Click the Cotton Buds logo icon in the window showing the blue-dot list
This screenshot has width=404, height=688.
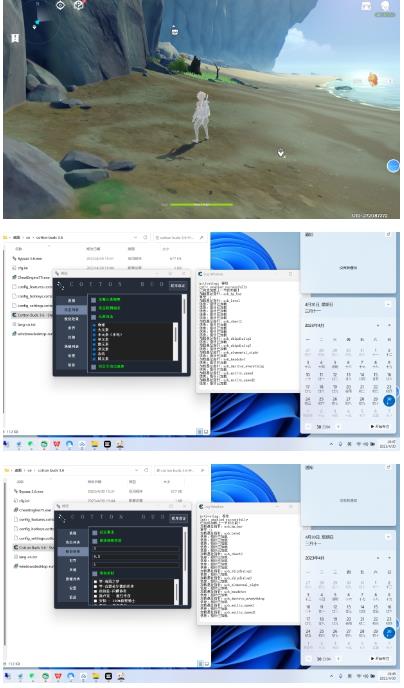[x=61, y=286]
